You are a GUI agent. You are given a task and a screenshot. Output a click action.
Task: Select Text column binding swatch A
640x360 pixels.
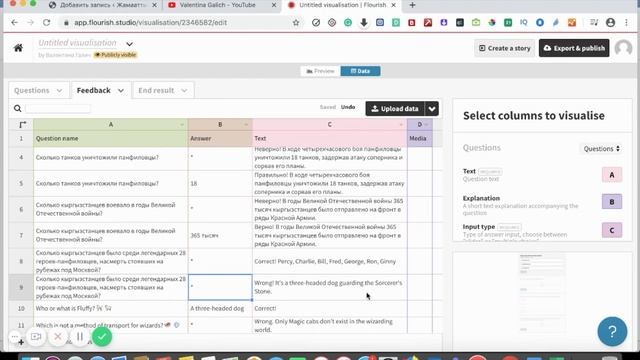tap(612, 175)
